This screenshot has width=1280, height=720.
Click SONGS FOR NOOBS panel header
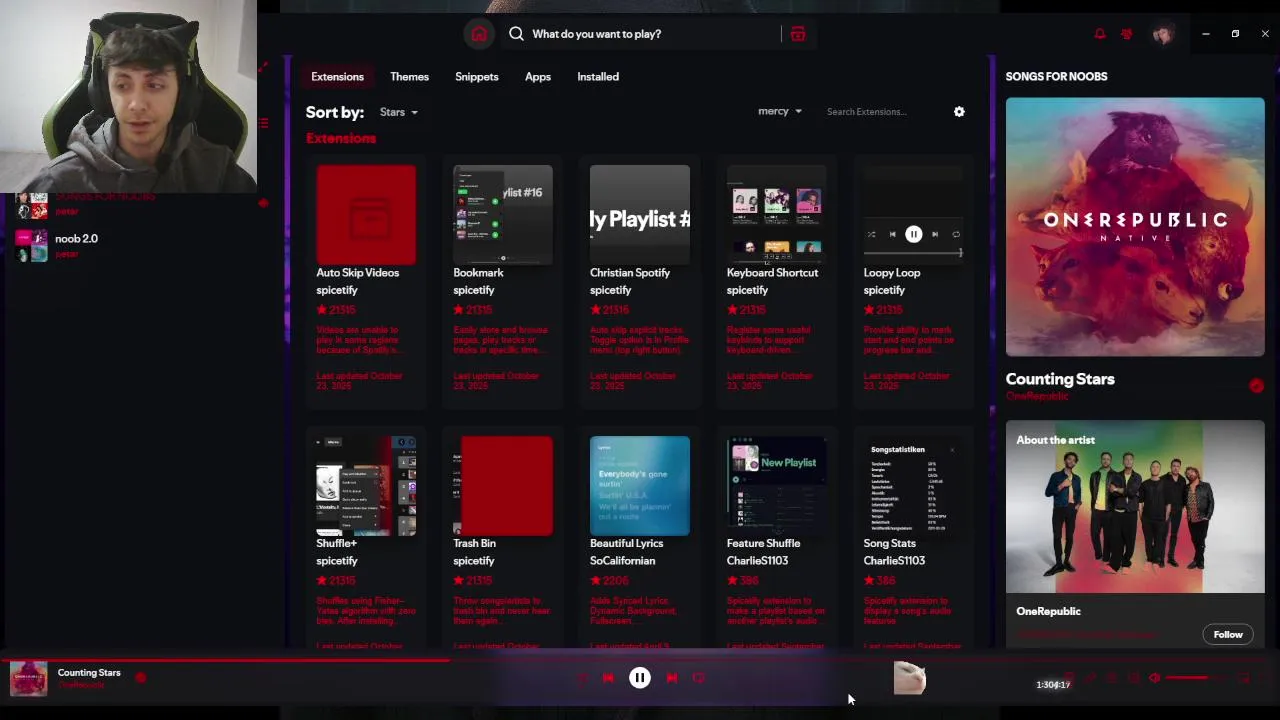coord(1056,76)
